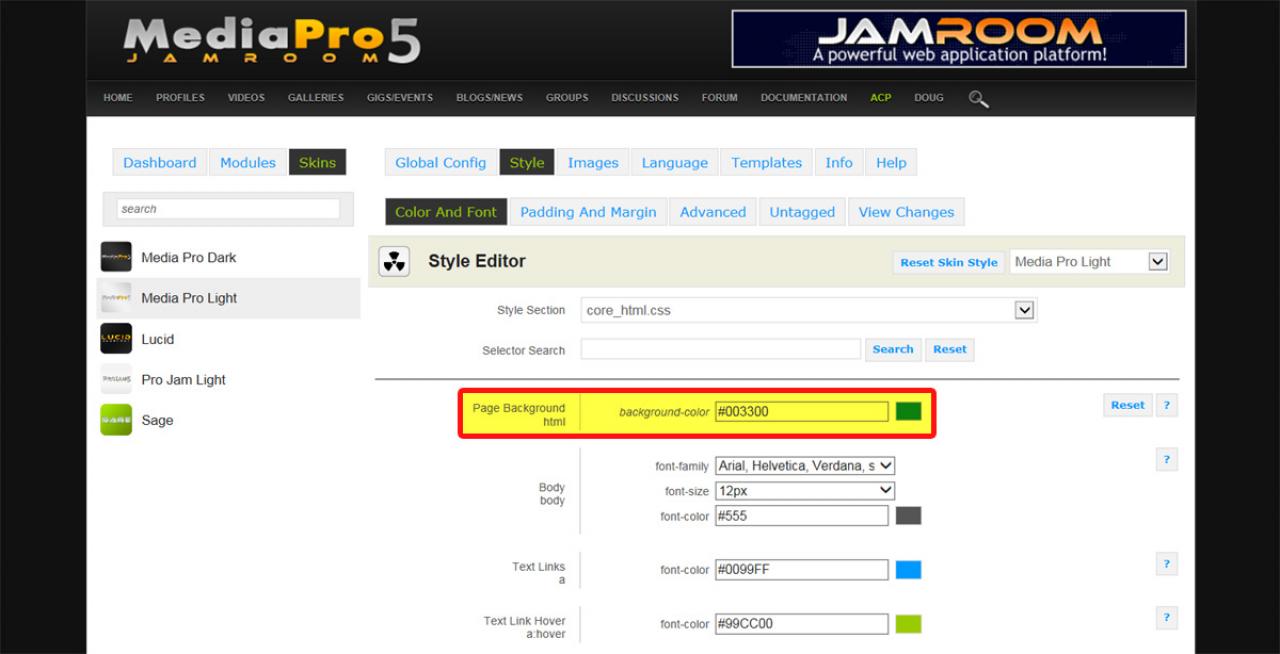Open FORUM in the navigation bar
This screenshot has height=654, width=1280.
720,98
